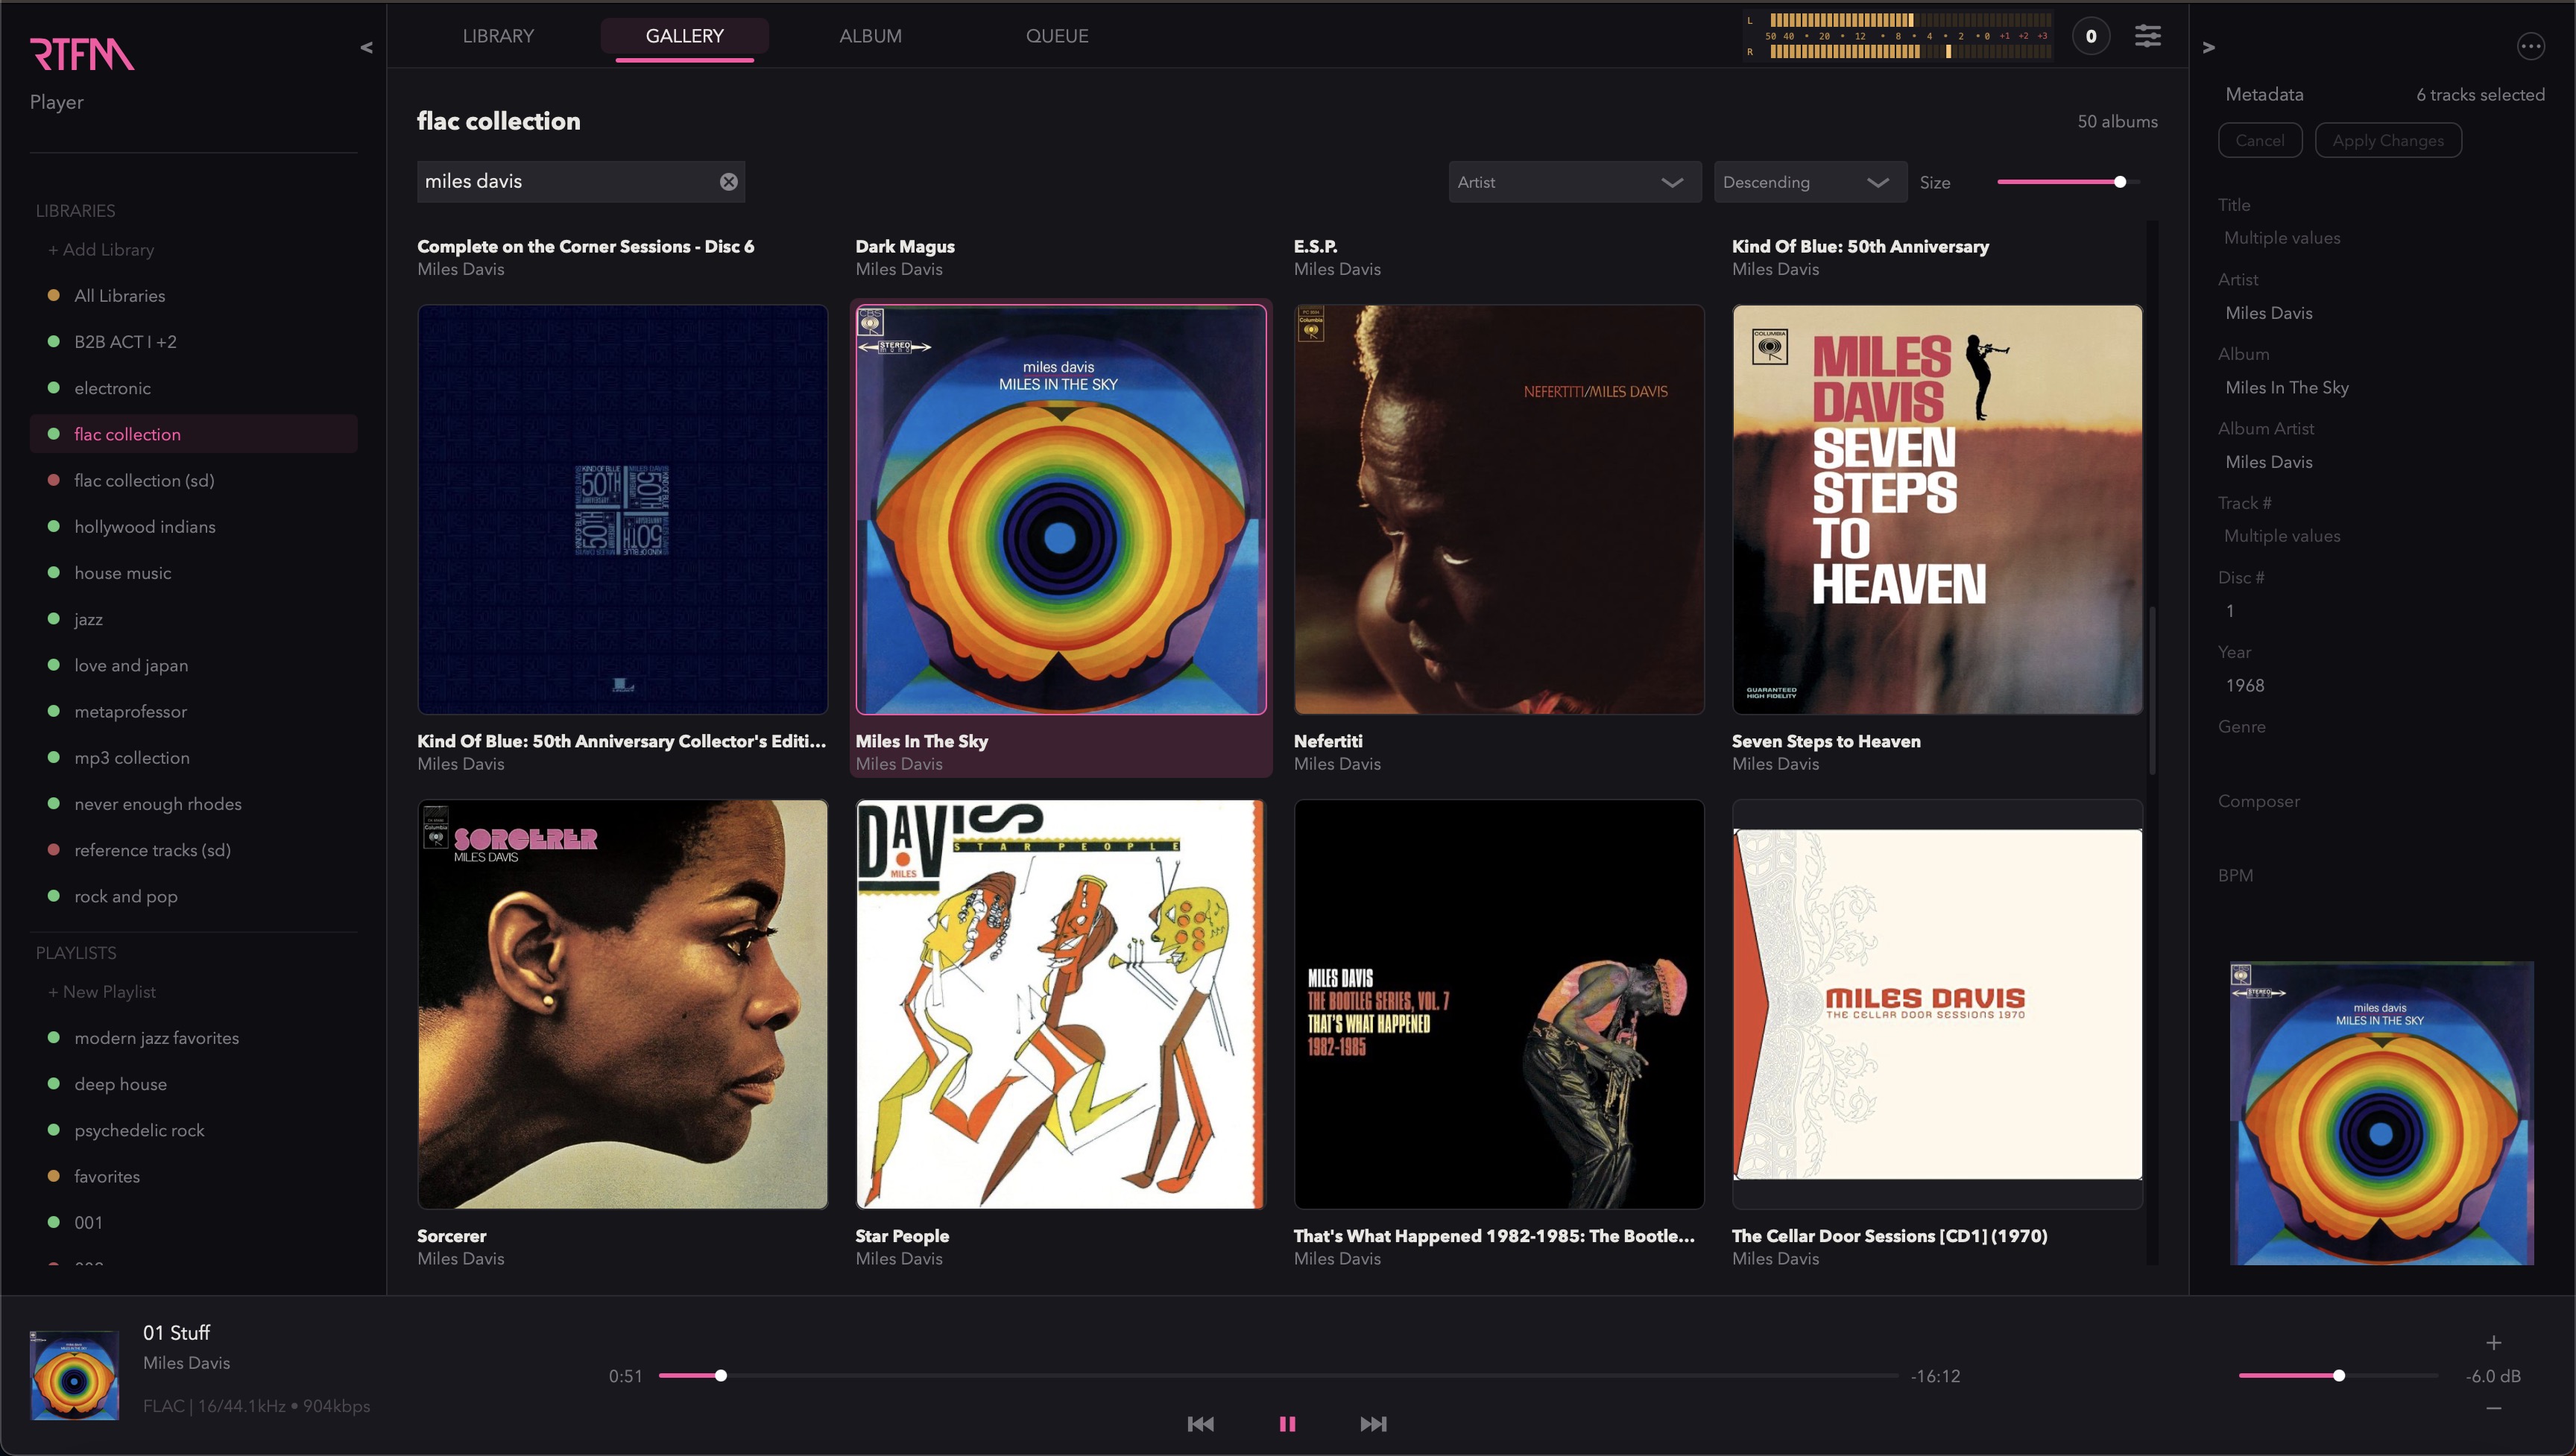
Task: Select the B2B ACT I +2 library
Action: (x=194, y=342)
